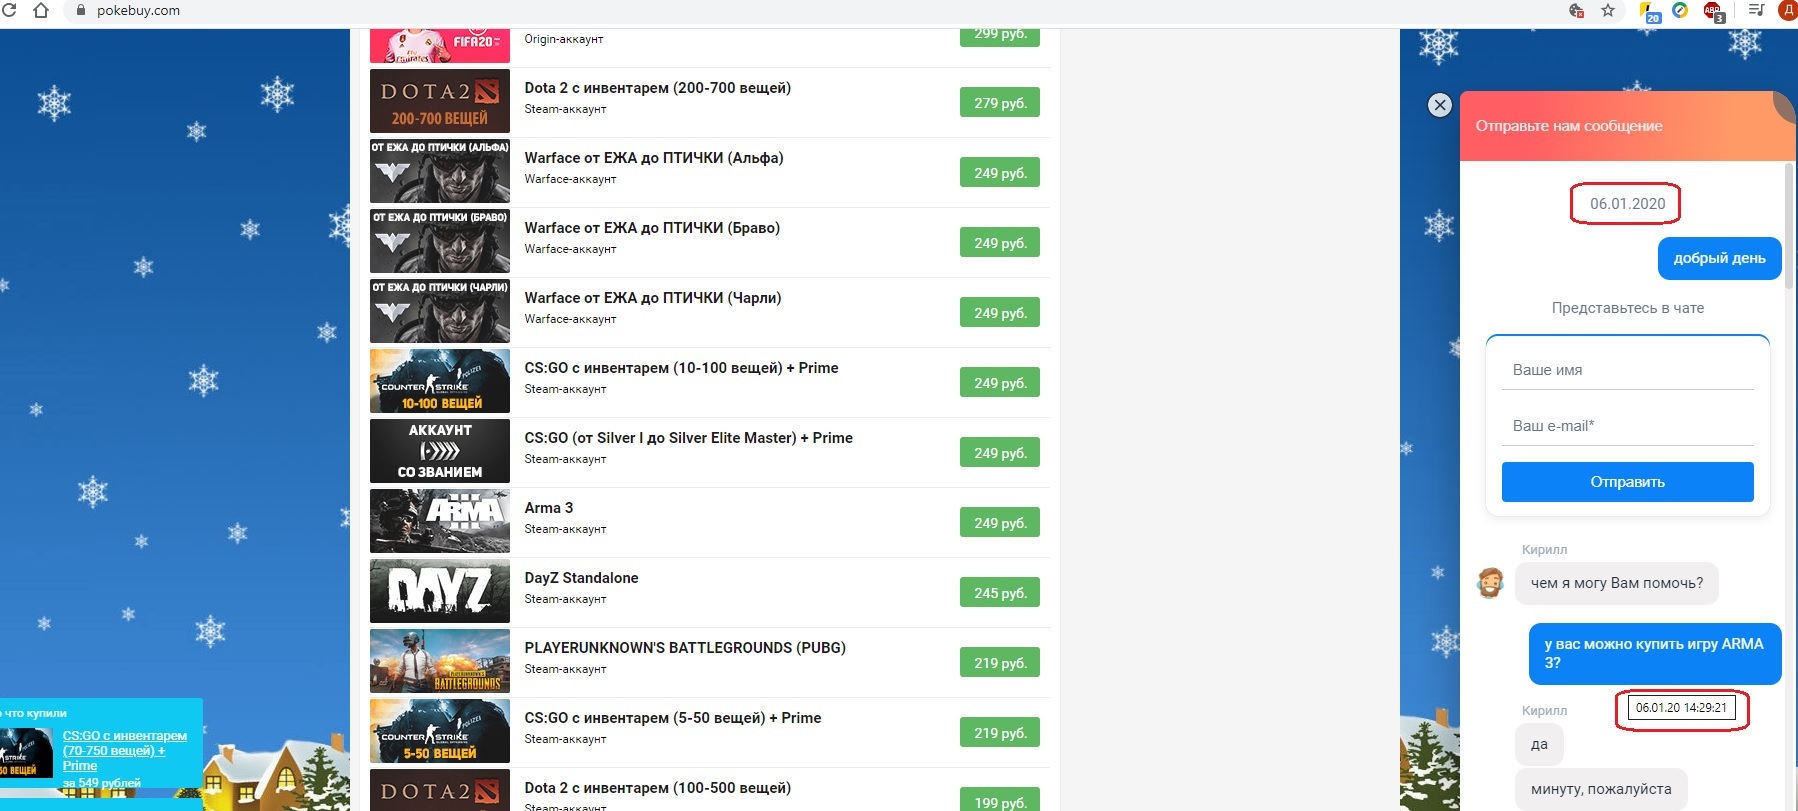1798x811 pixels.
Task: Open the Arma 3 title link
Action: pyautogui.click(x=549, y=508)
